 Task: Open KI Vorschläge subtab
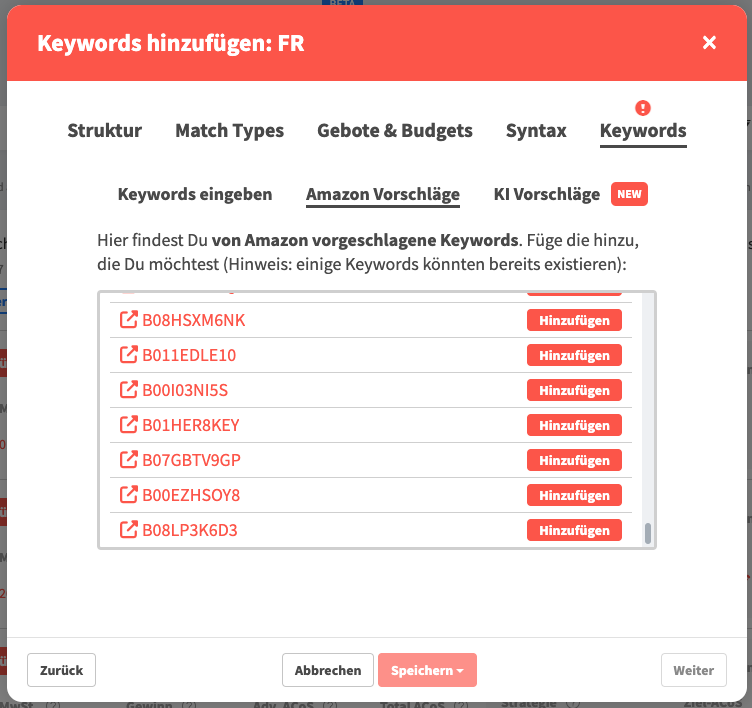547,194
